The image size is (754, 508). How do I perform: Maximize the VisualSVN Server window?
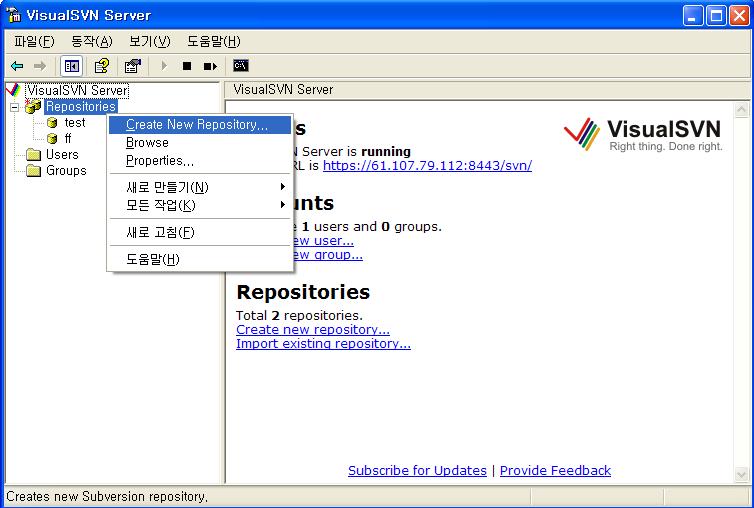(x=716, y=15)
